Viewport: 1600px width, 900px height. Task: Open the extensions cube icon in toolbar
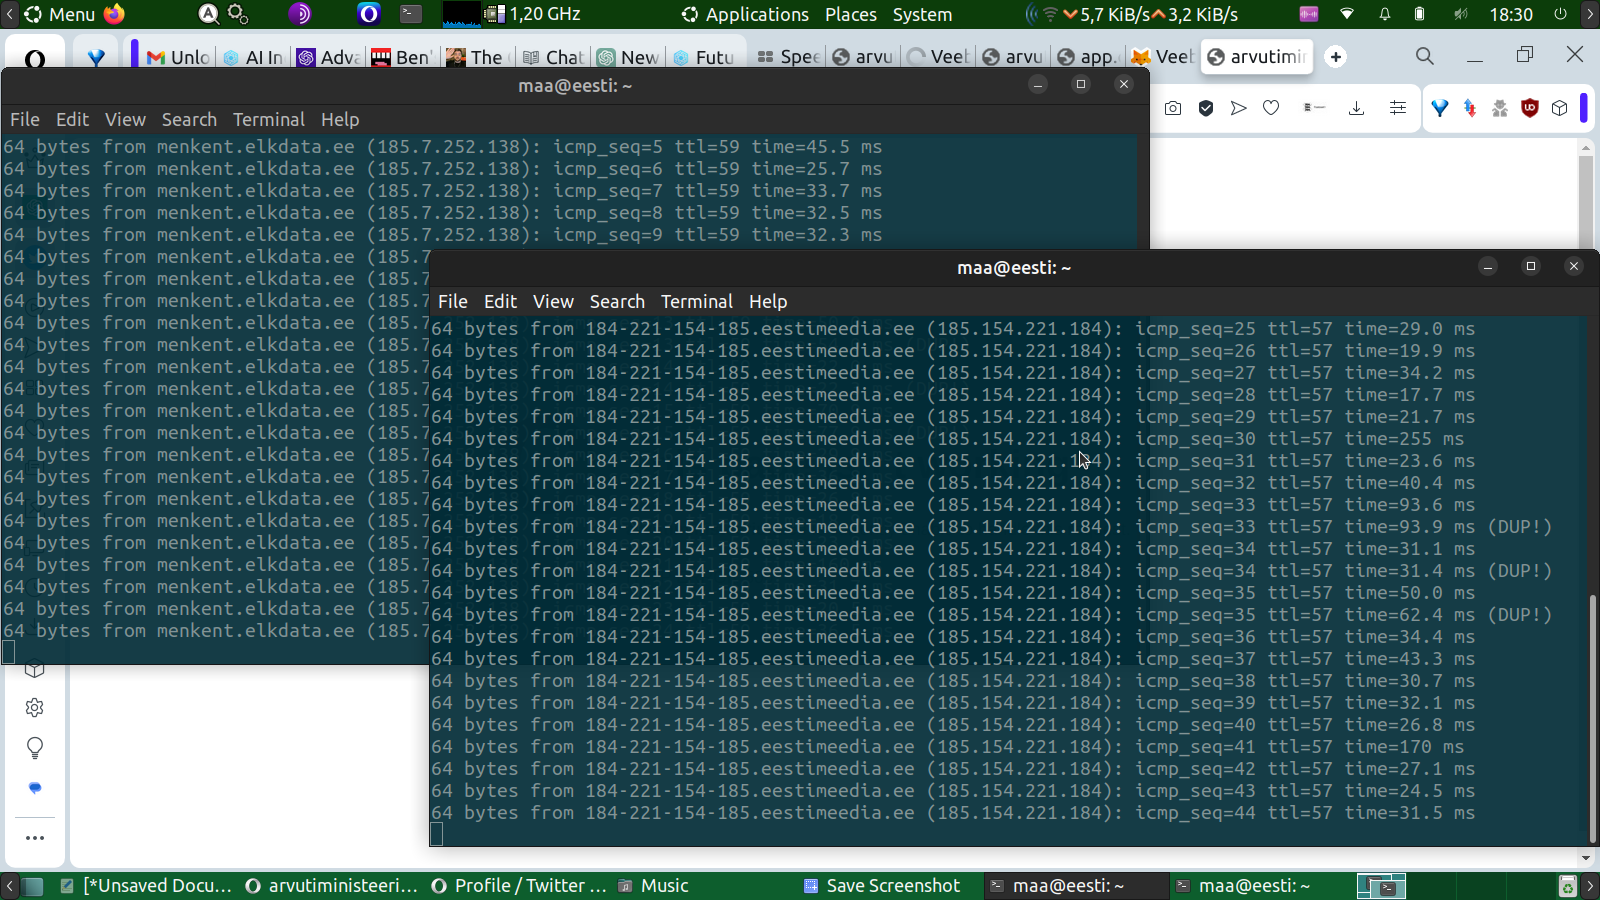point(1560,108)
